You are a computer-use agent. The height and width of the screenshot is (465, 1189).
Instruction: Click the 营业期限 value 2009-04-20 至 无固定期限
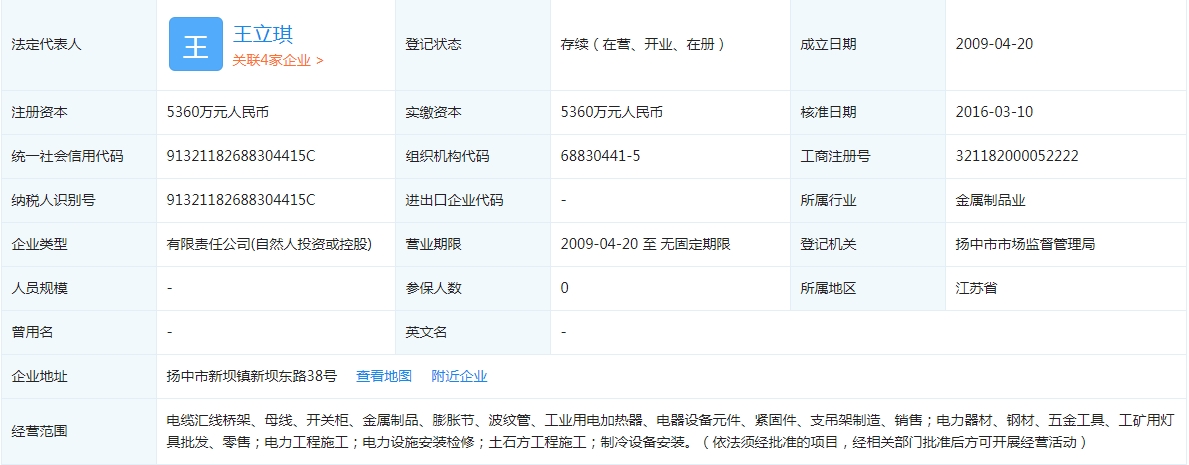tap(646, 244)
